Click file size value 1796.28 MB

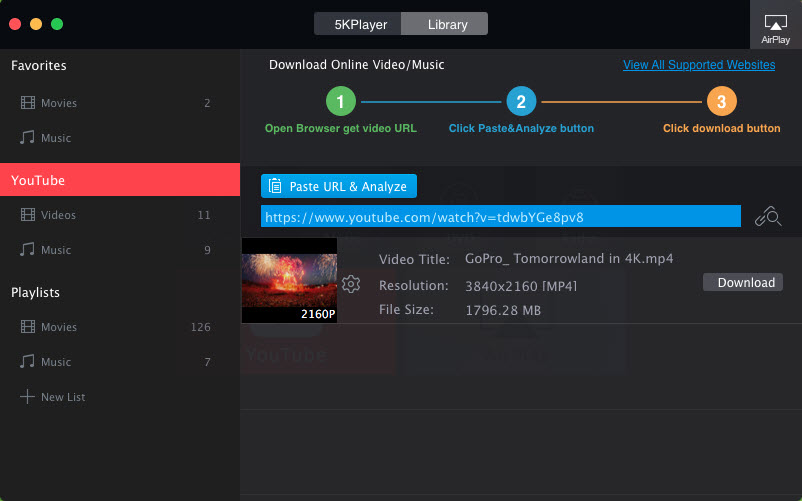coord(503,310)
